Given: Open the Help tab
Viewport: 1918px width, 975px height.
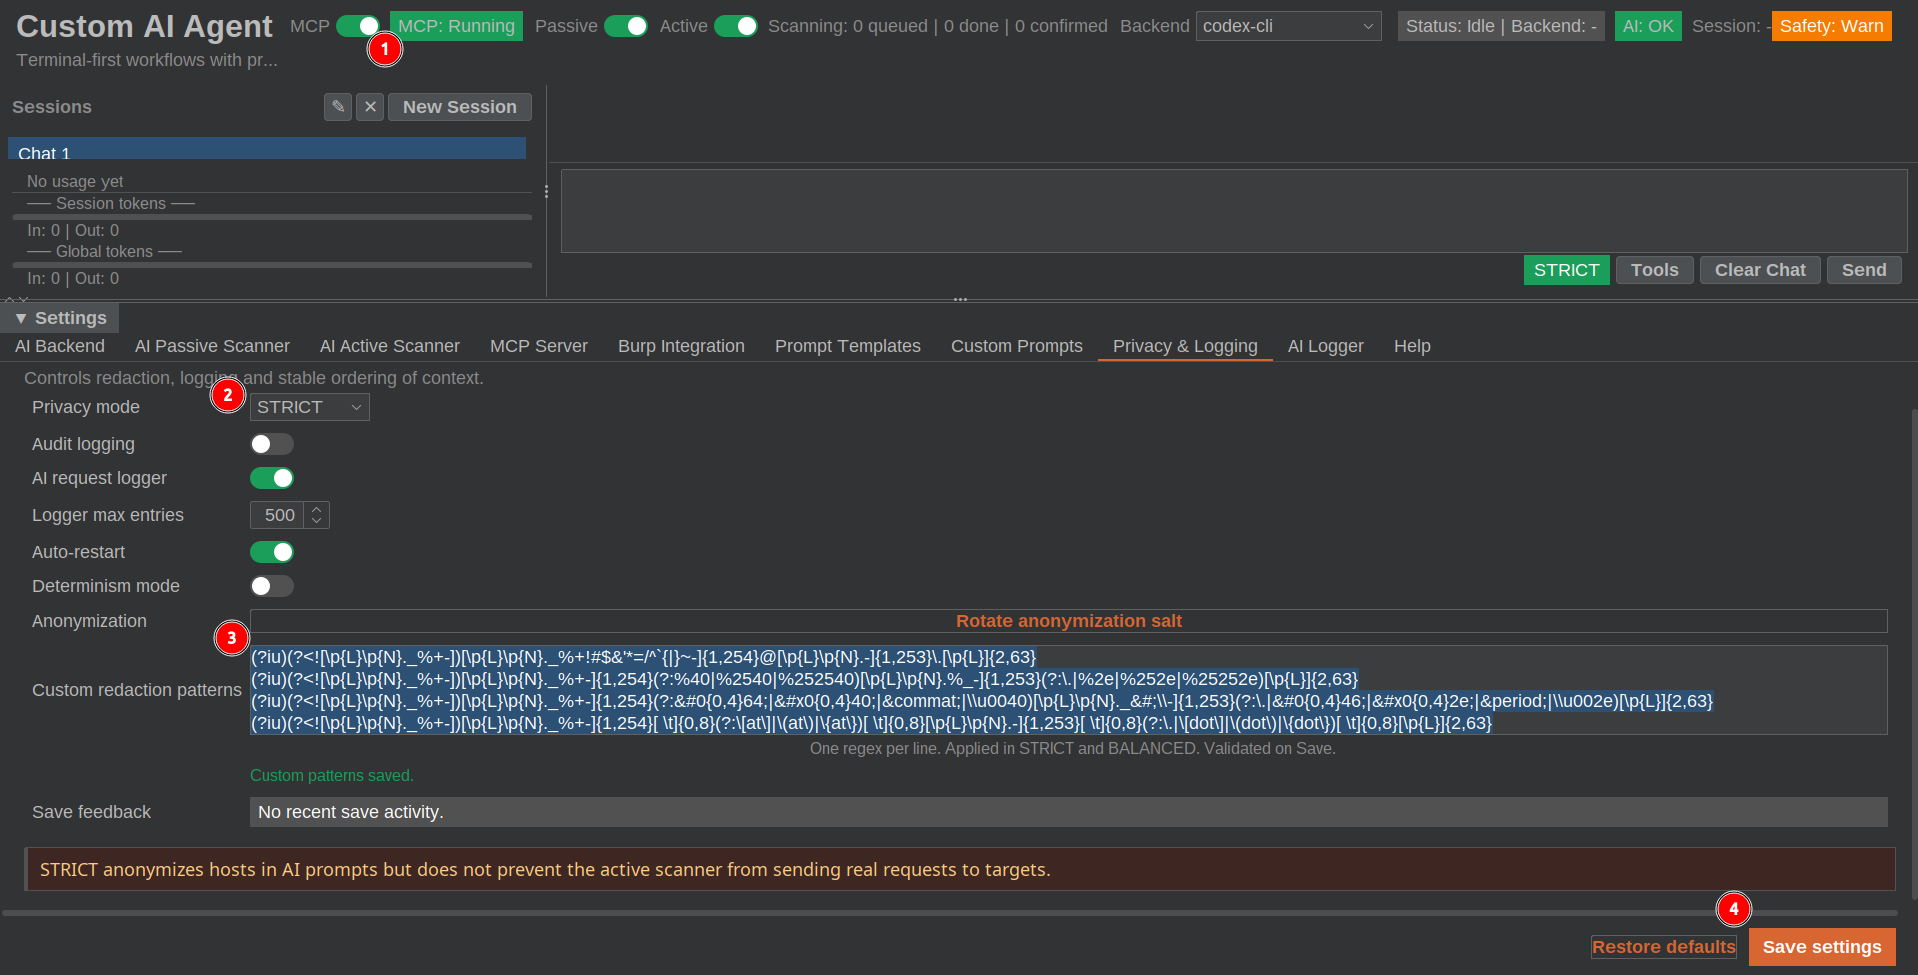Looking at the screenshot, I should (x=1412, y=346).
